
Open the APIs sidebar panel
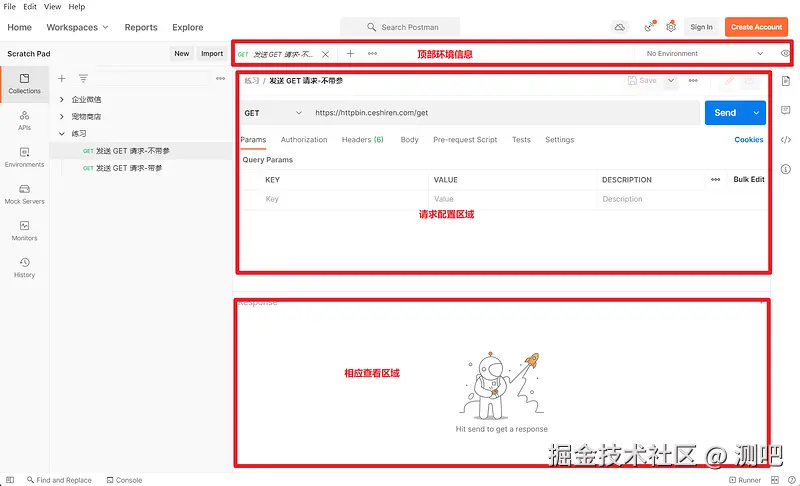(x=24, y=120)
